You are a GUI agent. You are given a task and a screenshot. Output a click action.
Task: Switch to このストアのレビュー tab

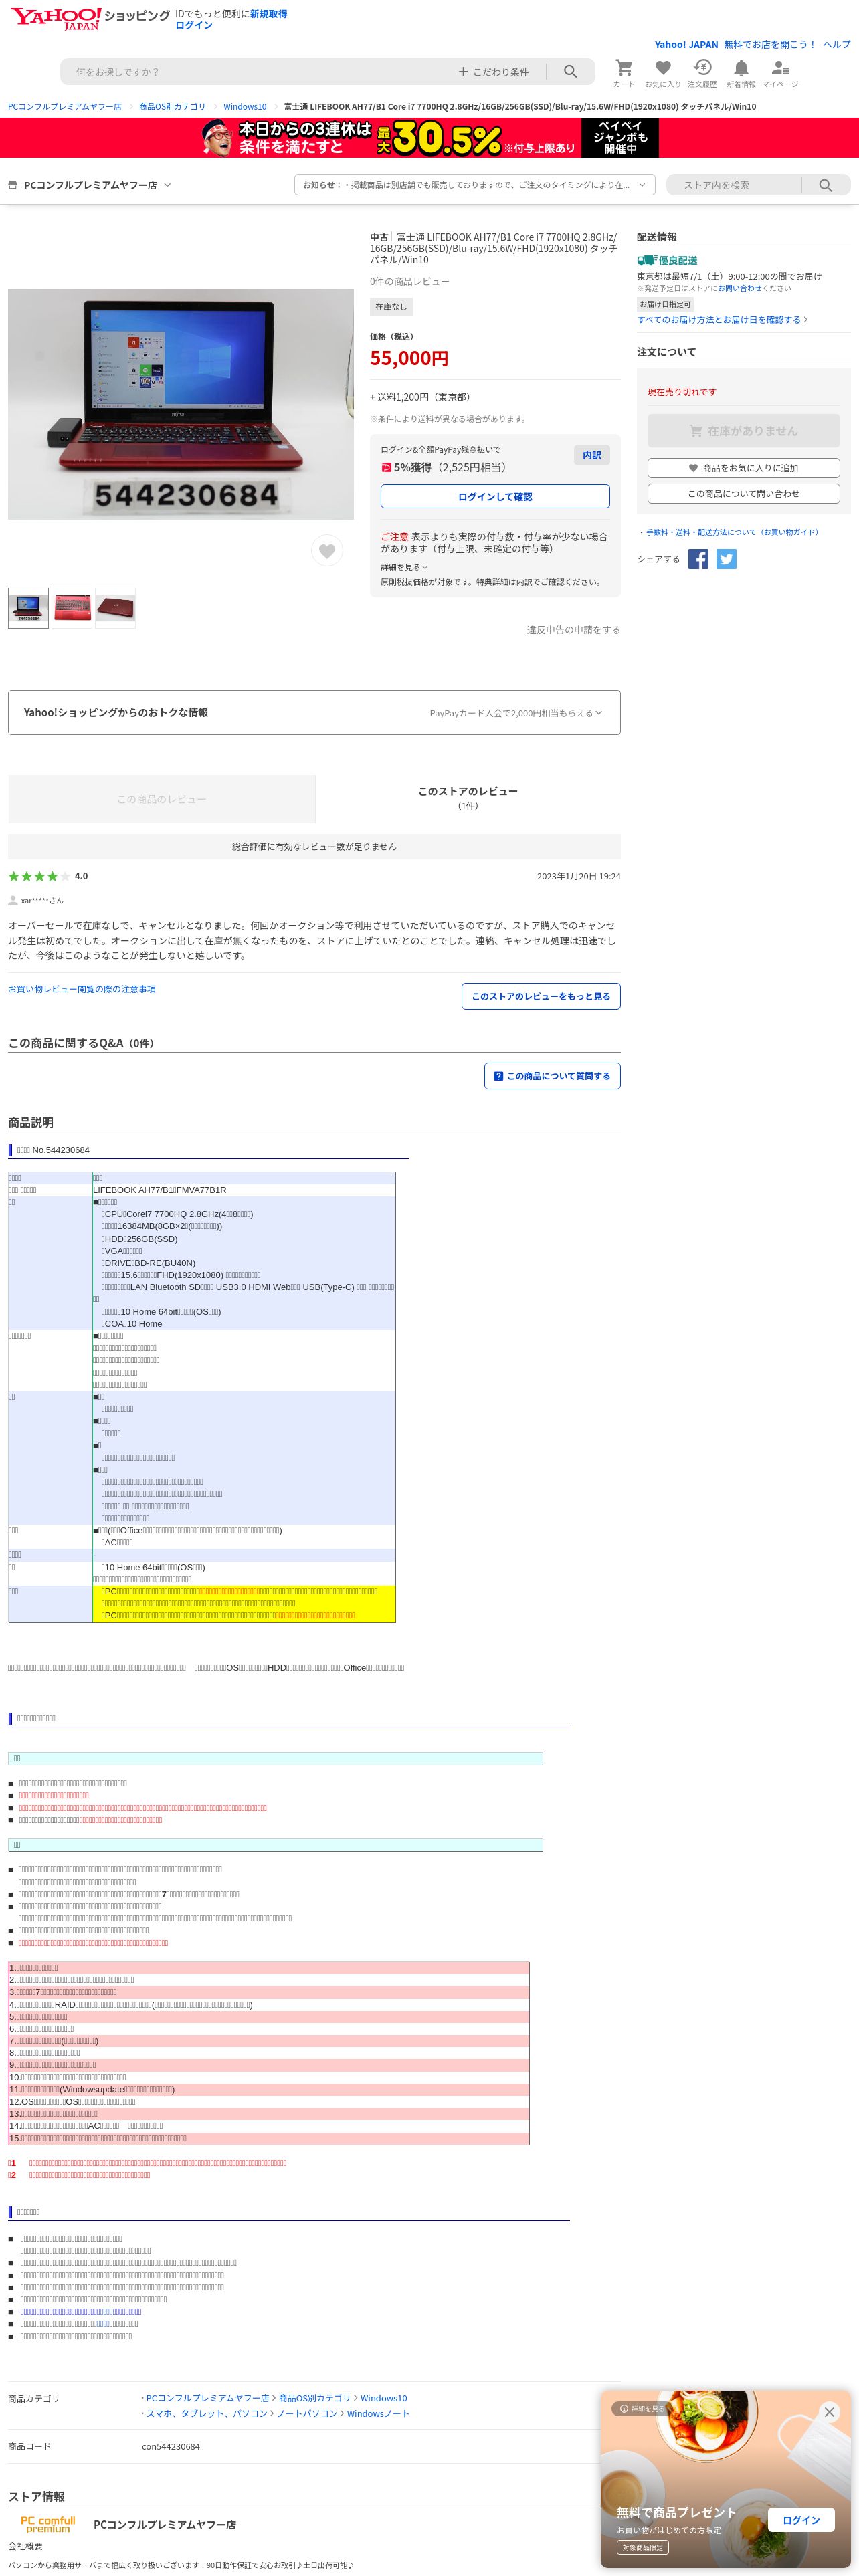tap(468, 798)
